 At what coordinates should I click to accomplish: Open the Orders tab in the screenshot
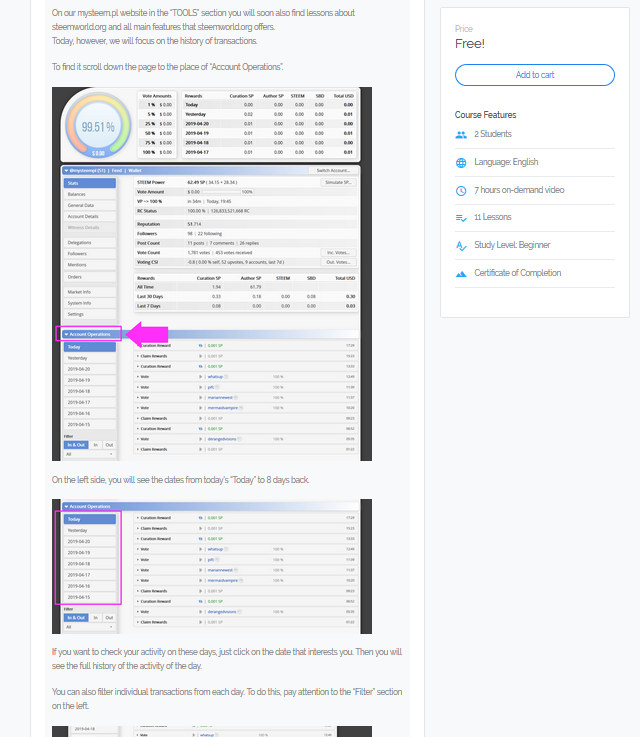[x=90, y=277]
